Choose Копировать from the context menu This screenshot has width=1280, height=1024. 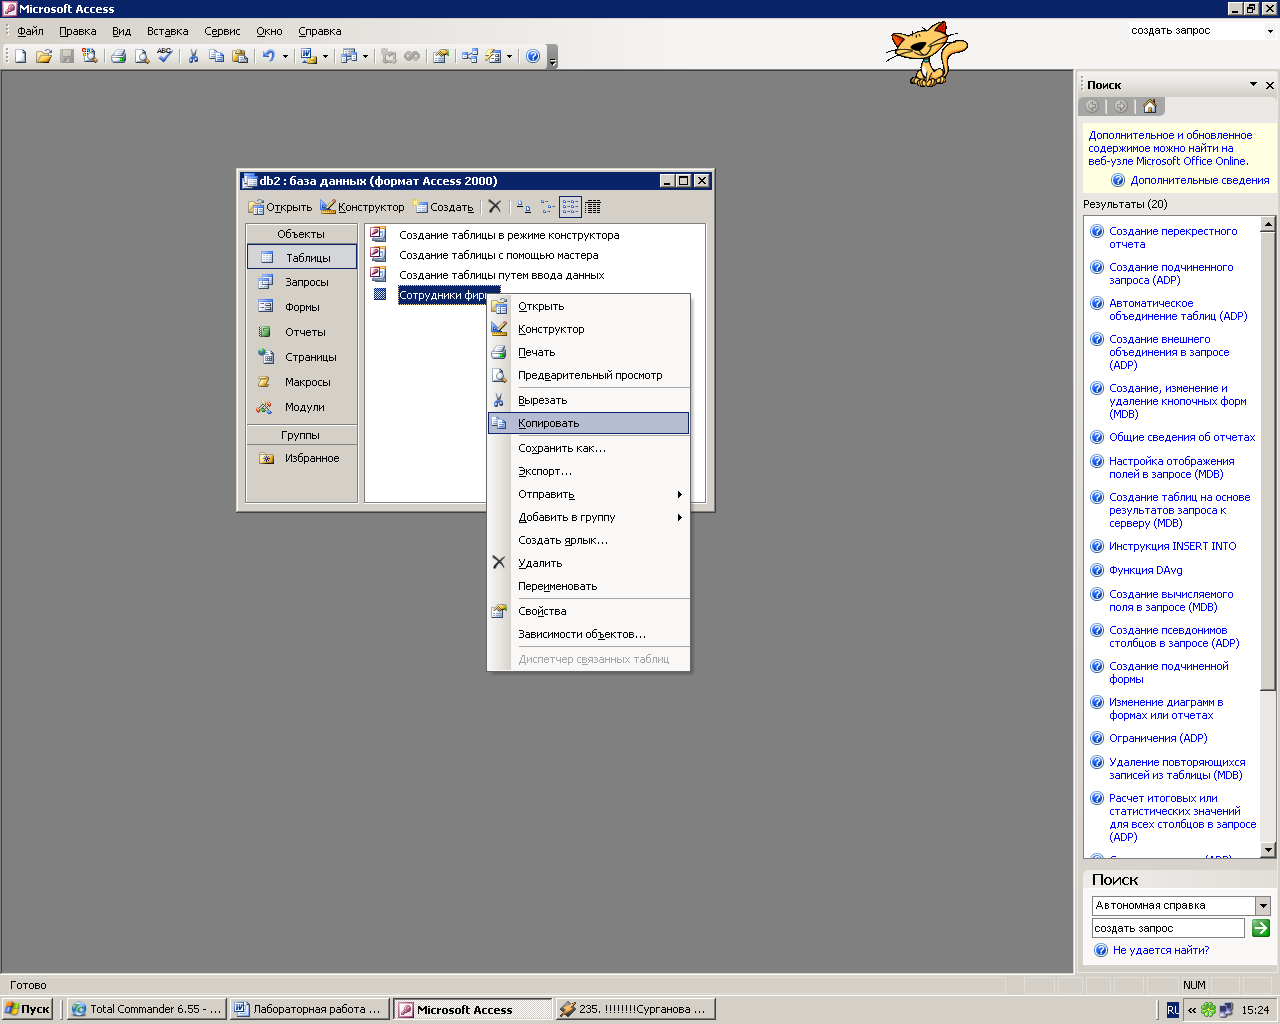tap(588, 423)
